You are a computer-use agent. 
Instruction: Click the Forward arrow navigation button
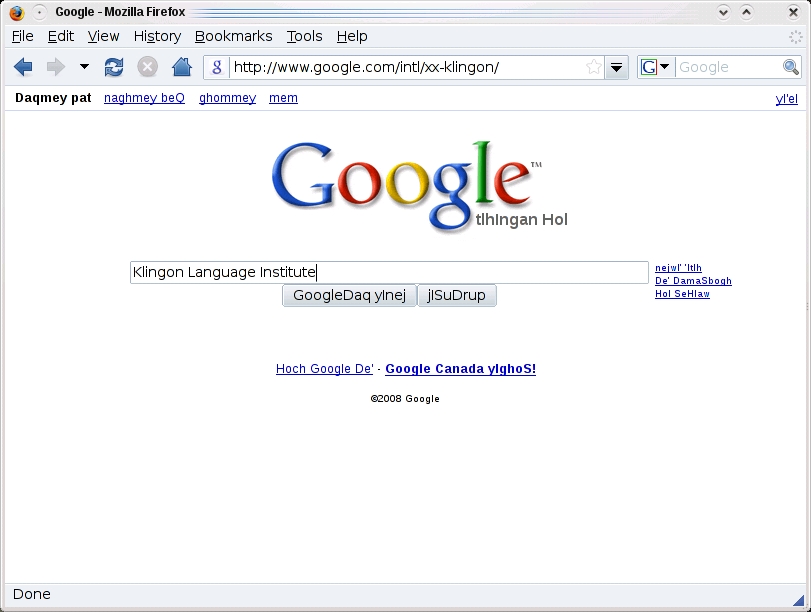coord(55,67)
